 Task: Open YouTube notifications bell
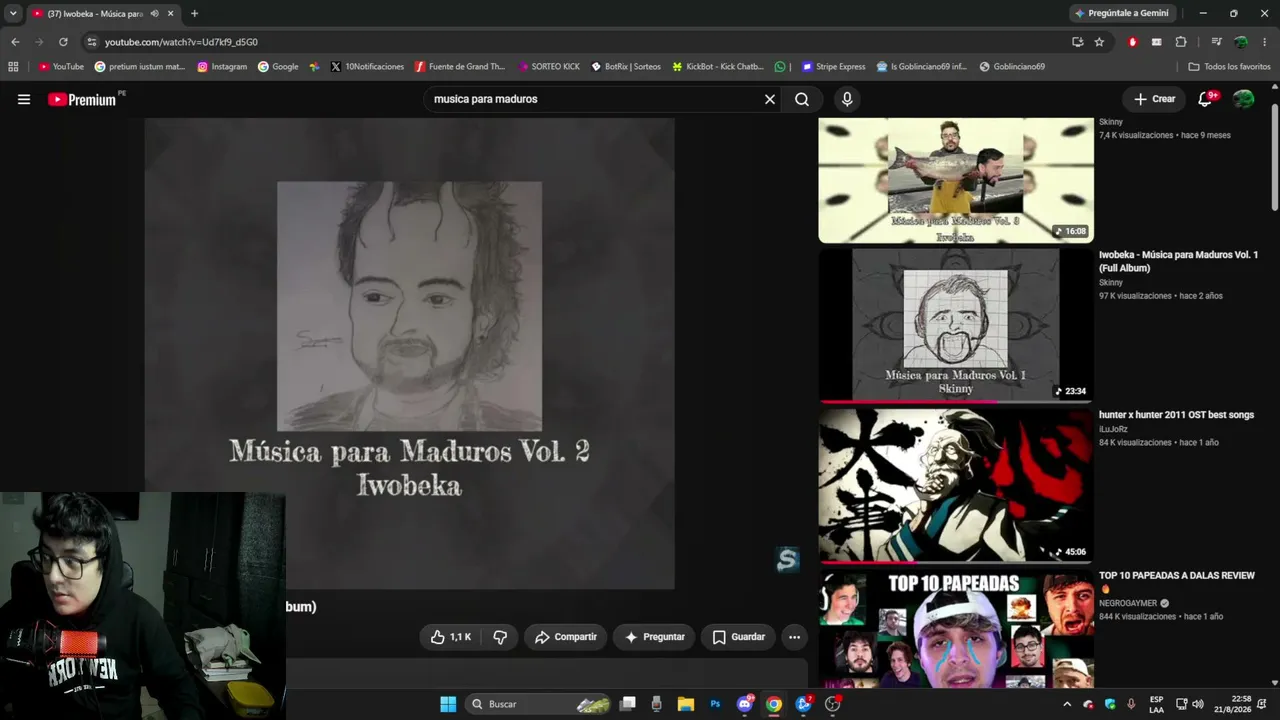pos(1206,98)
